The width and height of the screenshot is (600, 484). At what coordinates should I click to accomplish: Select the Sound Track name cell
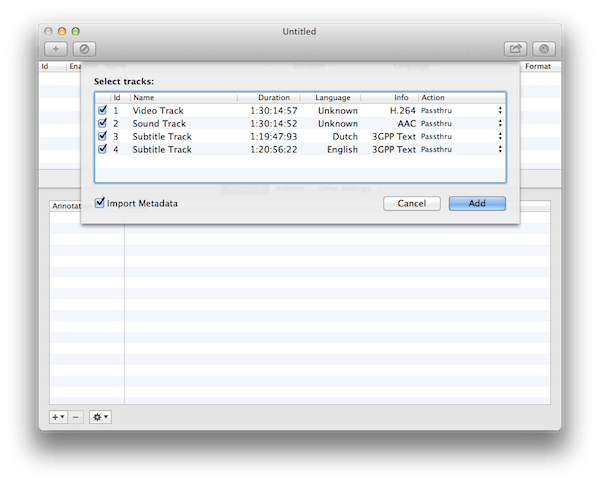point(159,124)
